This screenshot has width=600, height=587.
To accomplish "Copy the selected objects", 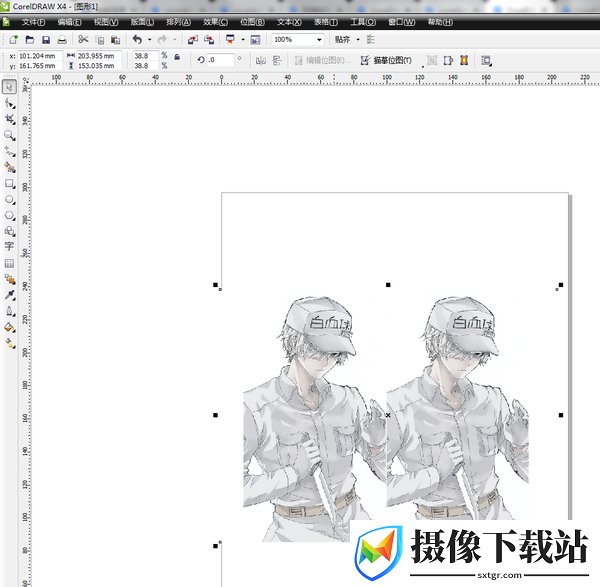I will tap(99, 39).
